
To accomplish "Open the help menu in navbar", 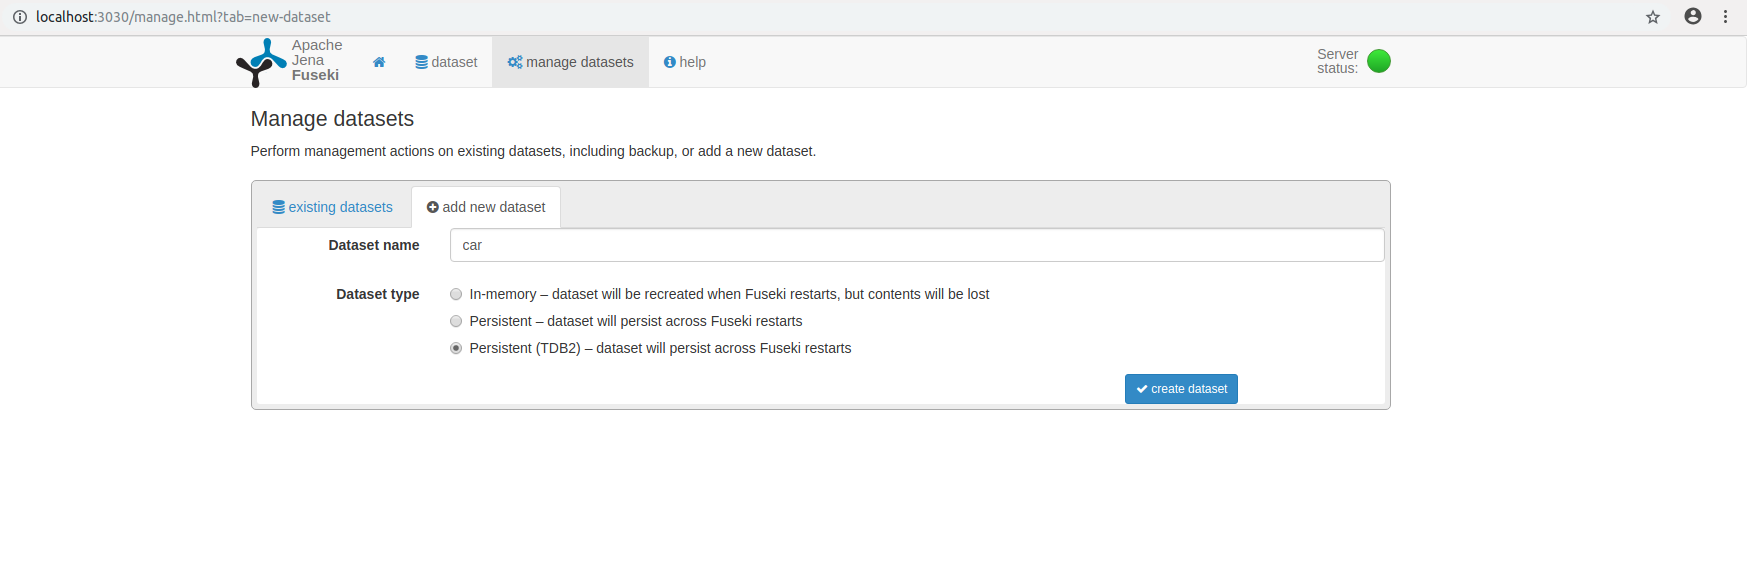I will click(685, 62).
